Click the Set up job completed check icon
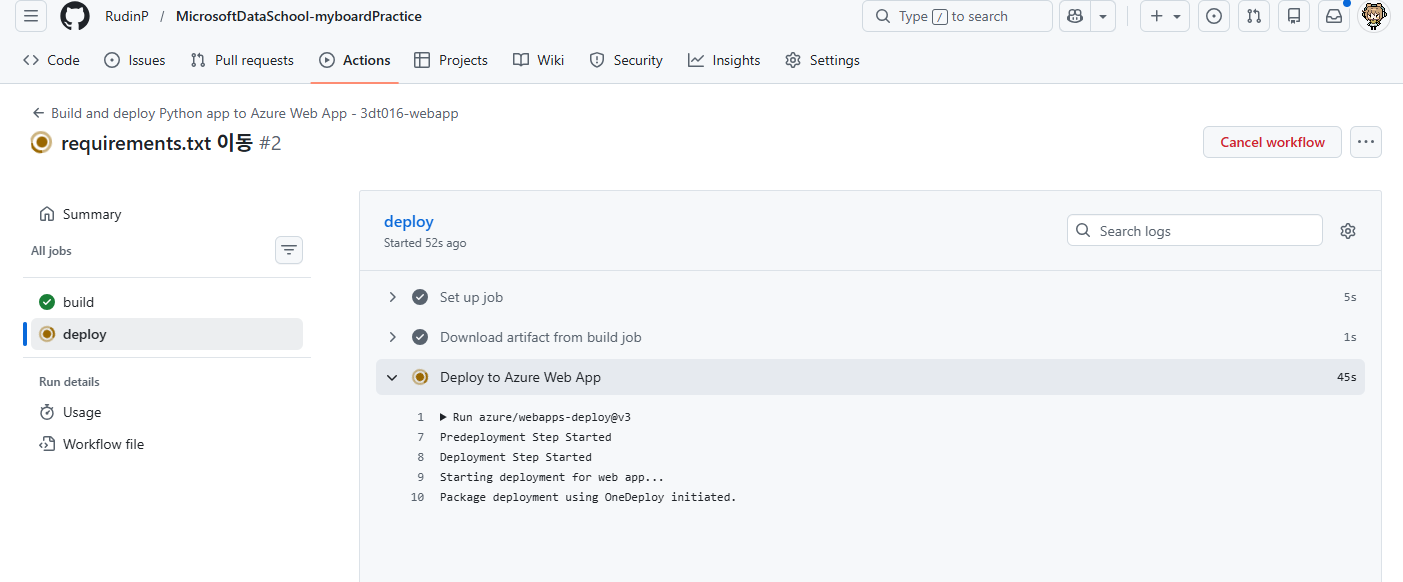 pyautogui.click(x=420, y=297)
